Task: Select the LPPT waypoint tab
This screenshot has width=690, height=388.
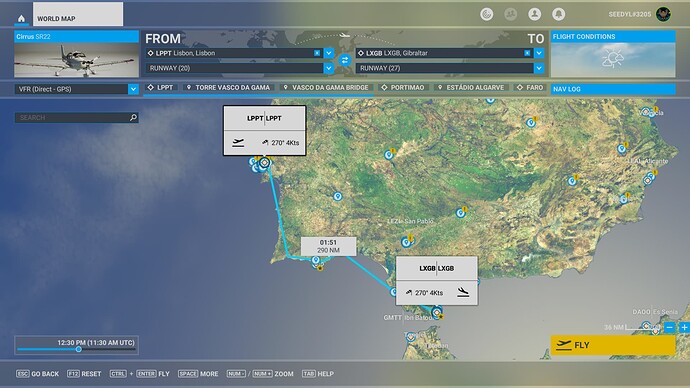Action: click(161, 88)
